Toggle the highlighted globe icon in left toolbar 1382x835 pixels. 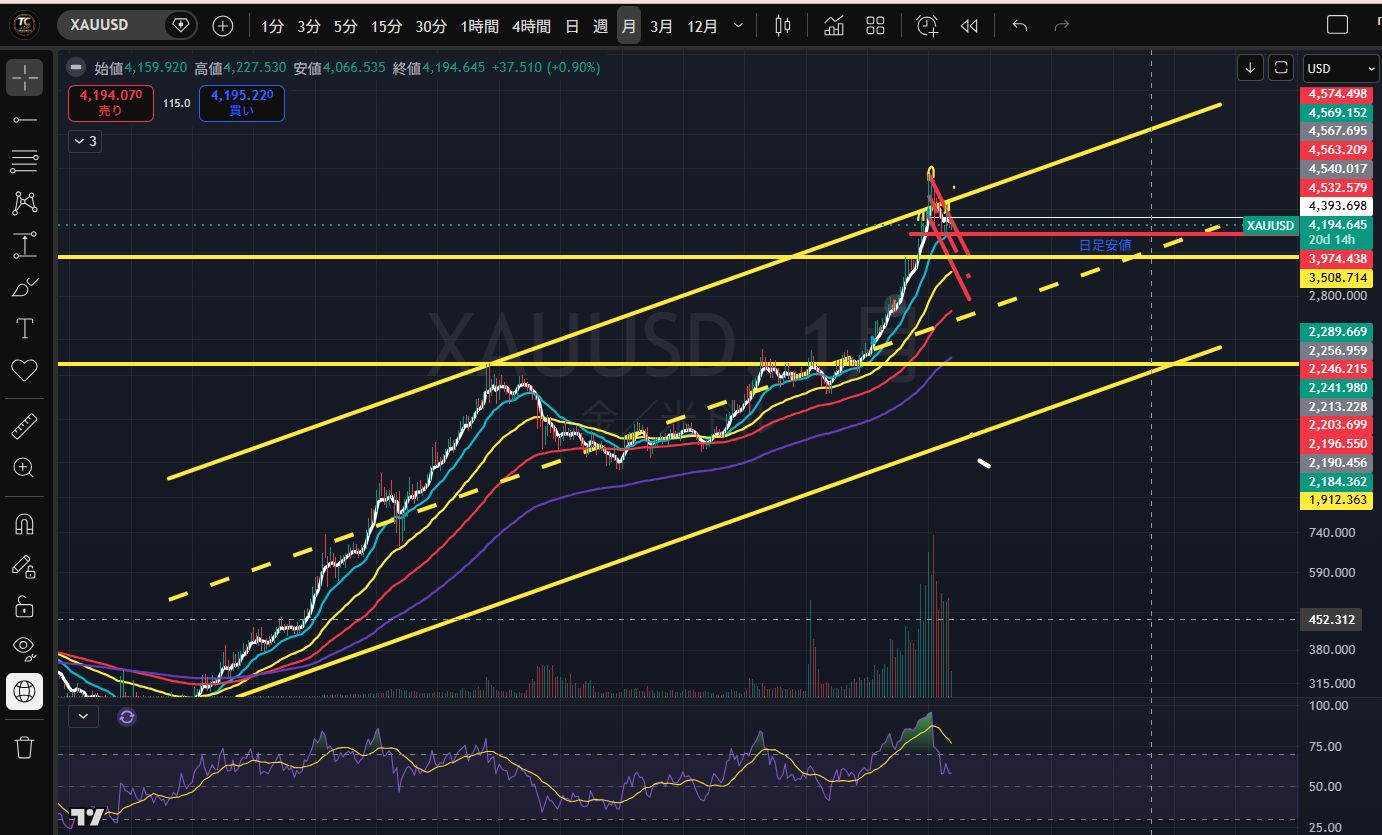tap(24, 691)
